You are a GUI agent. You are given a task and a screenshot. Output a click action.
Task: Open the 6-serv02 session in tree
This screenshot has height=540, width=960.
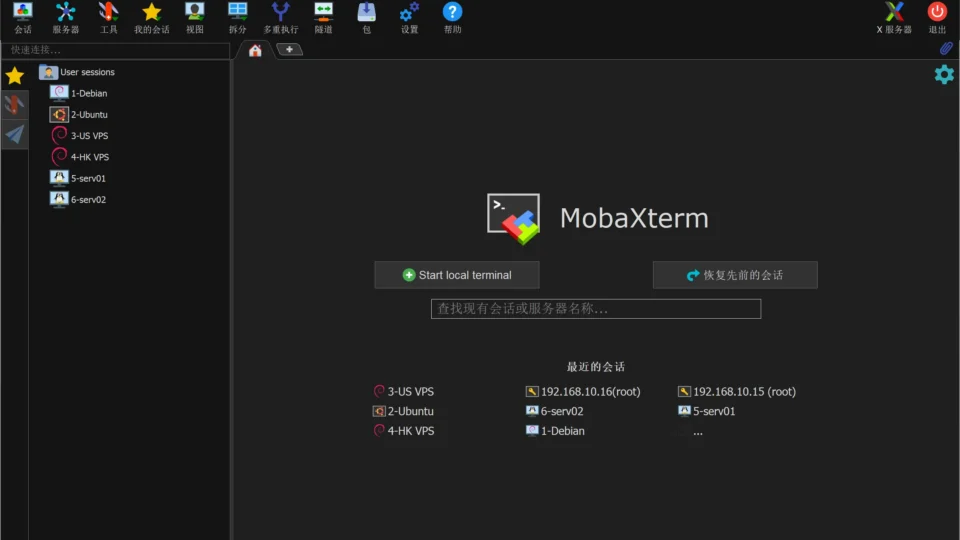78,200
